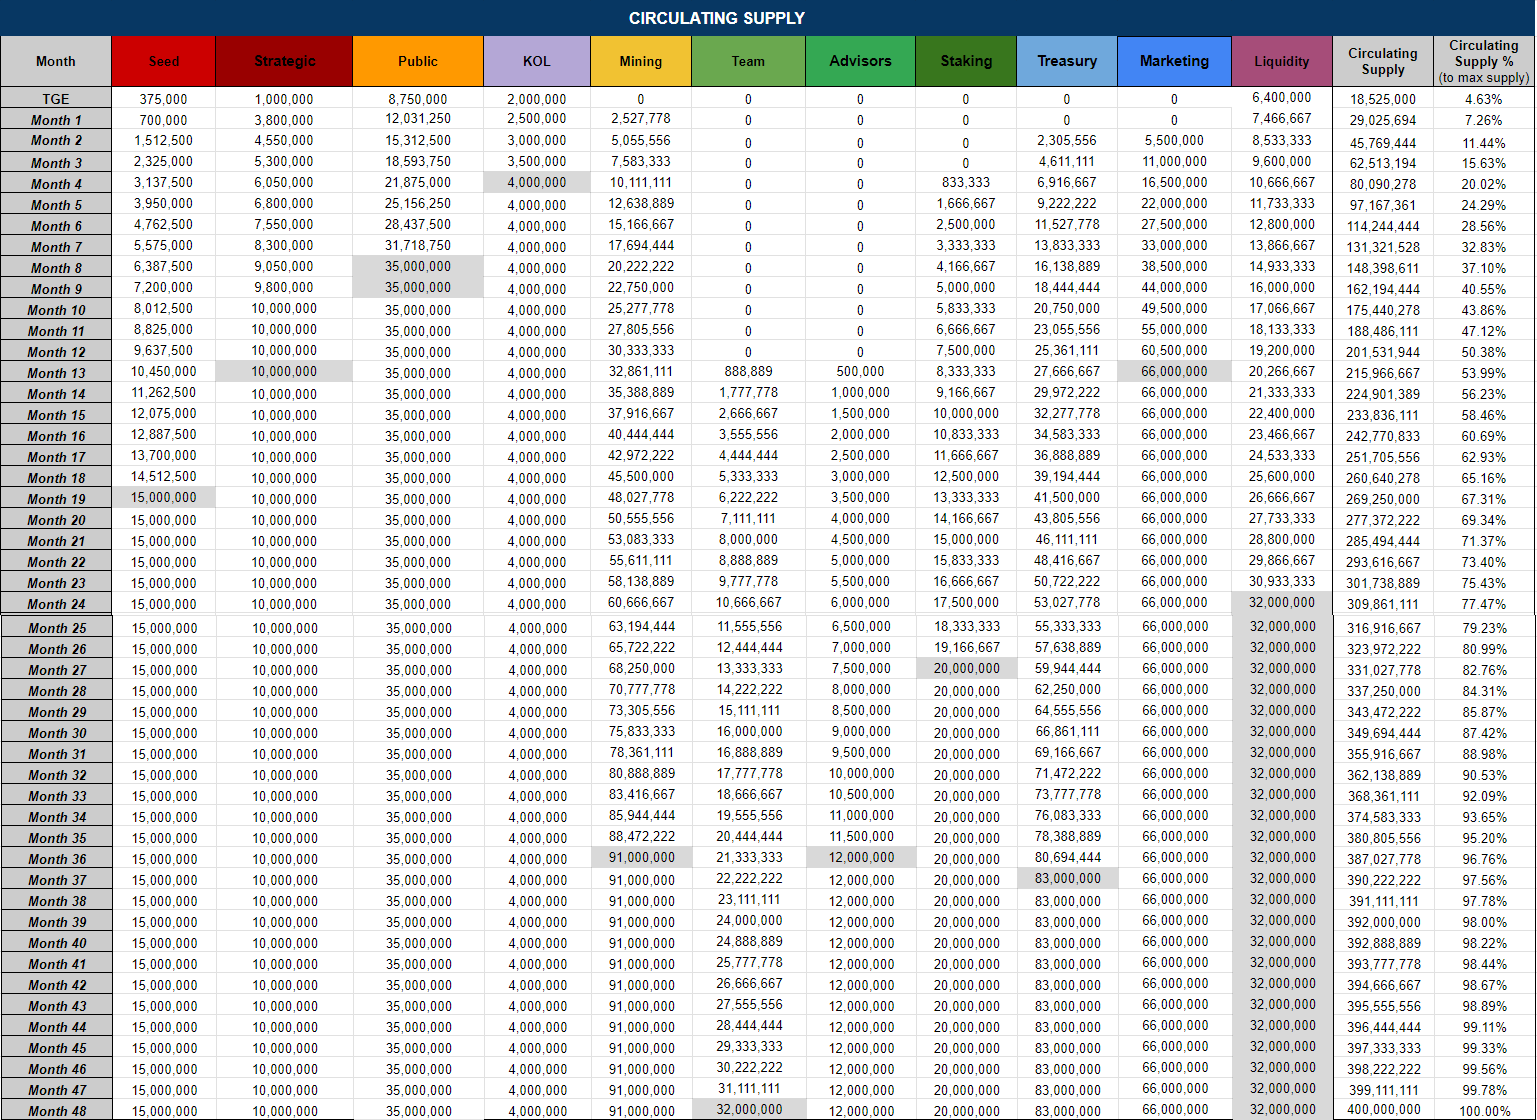Select the KOL column header

tap(537, 61)
